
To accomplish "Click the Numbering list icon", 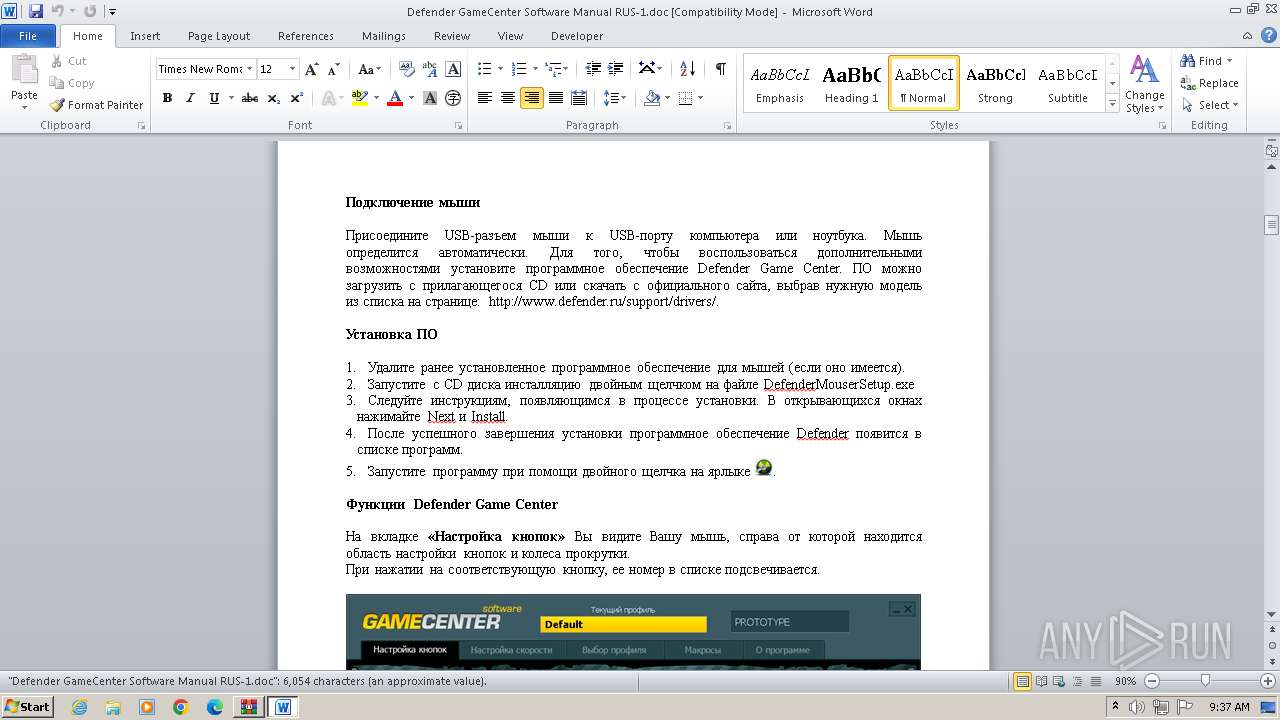I will tap(519, 69).
